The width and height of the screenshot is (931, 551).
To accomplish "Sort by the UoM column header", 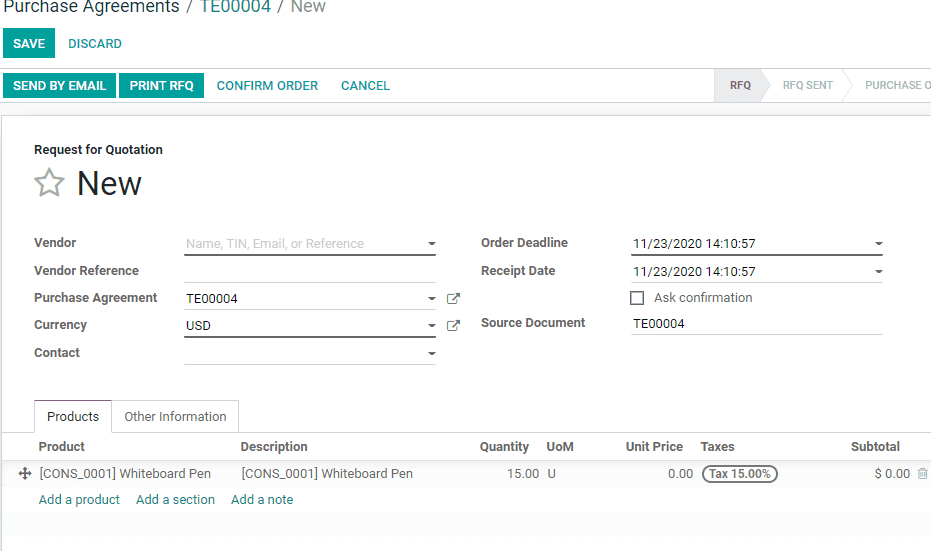I will 560,446.
